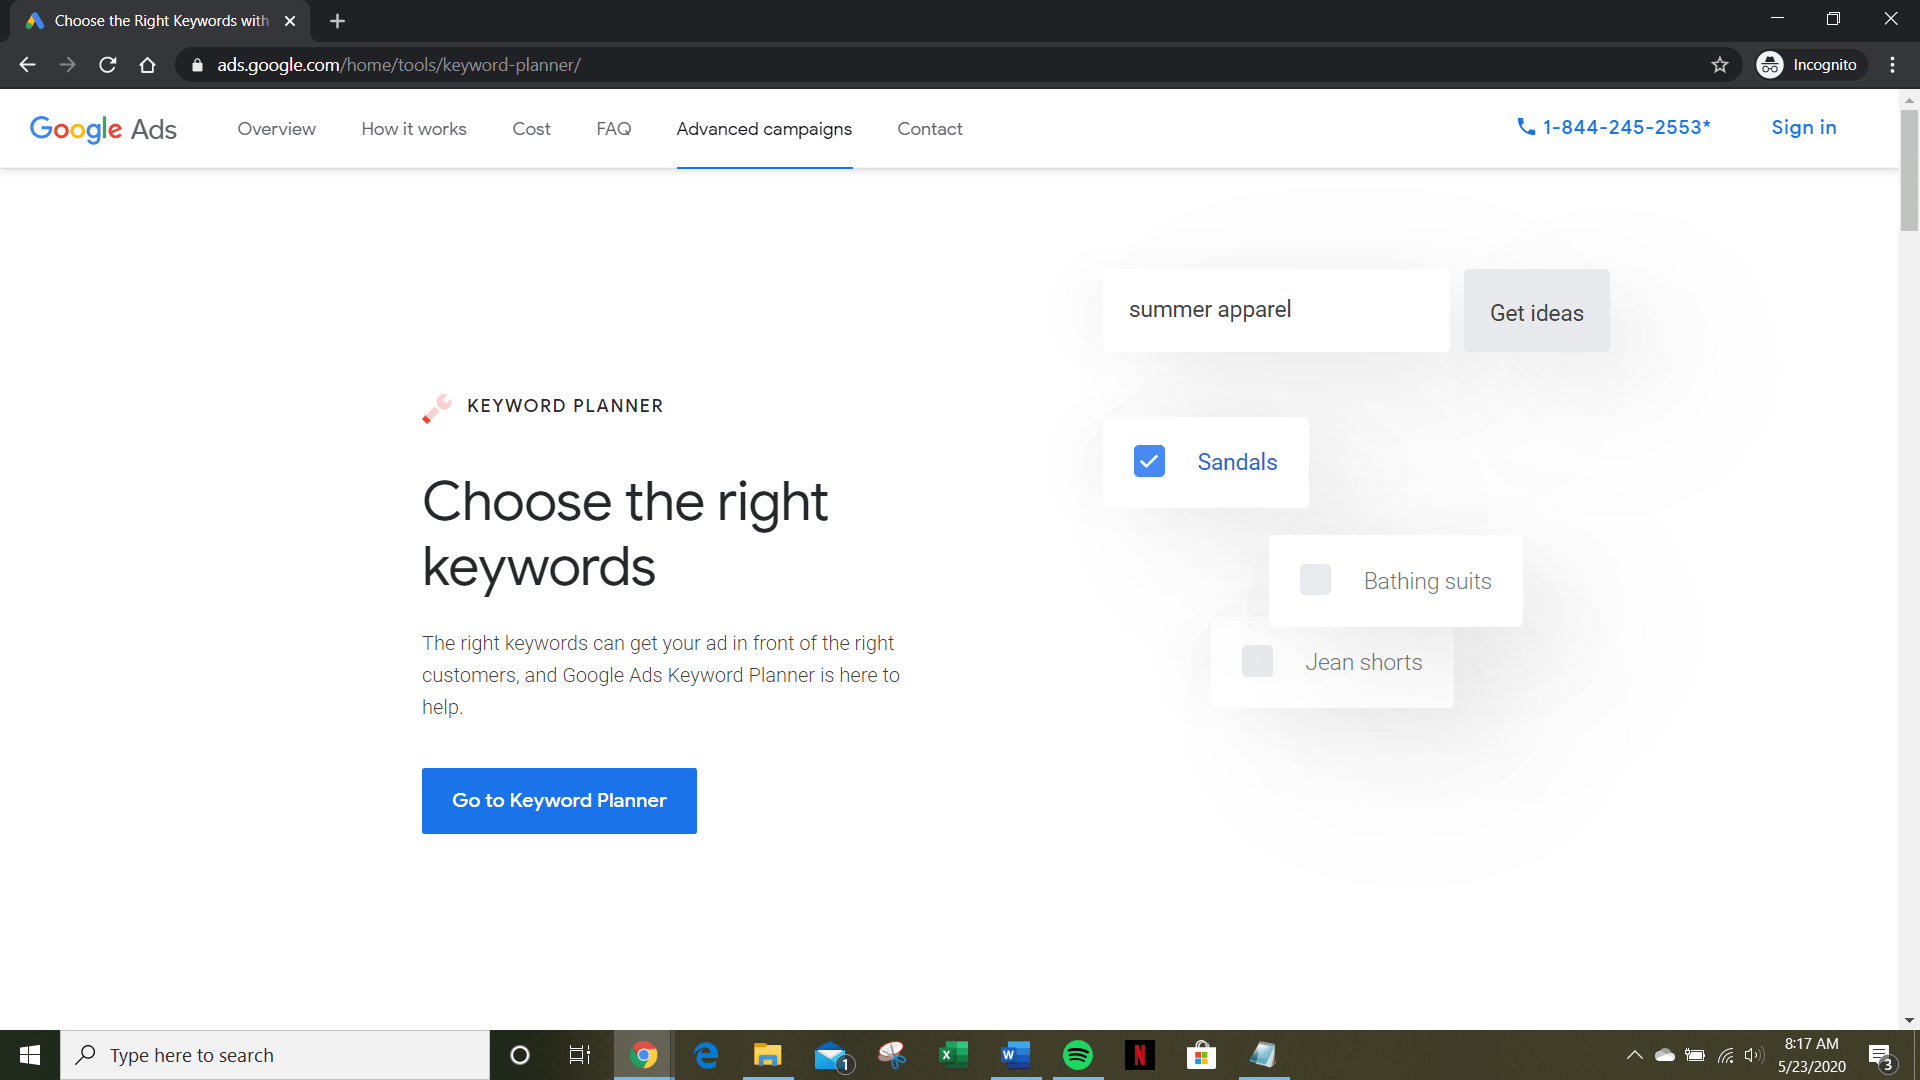The height and width of the screenshot is (1080, 1920).
Task: Select Advanced campaigns nav item
Action: [x=764, y=129]
